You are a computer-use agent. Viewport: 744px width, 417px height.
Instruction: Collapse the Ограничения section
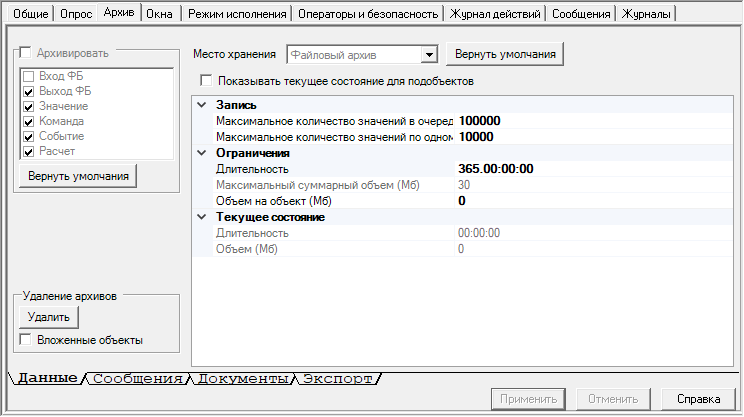click(x=202, y=153)
